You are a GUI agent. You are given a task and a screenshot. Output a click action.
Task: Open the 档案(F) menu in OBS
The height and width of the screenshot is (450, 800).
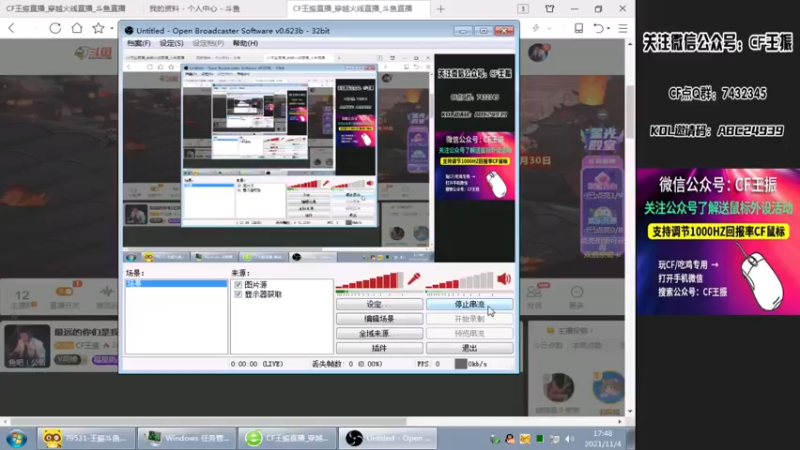[x=139, y=43]
